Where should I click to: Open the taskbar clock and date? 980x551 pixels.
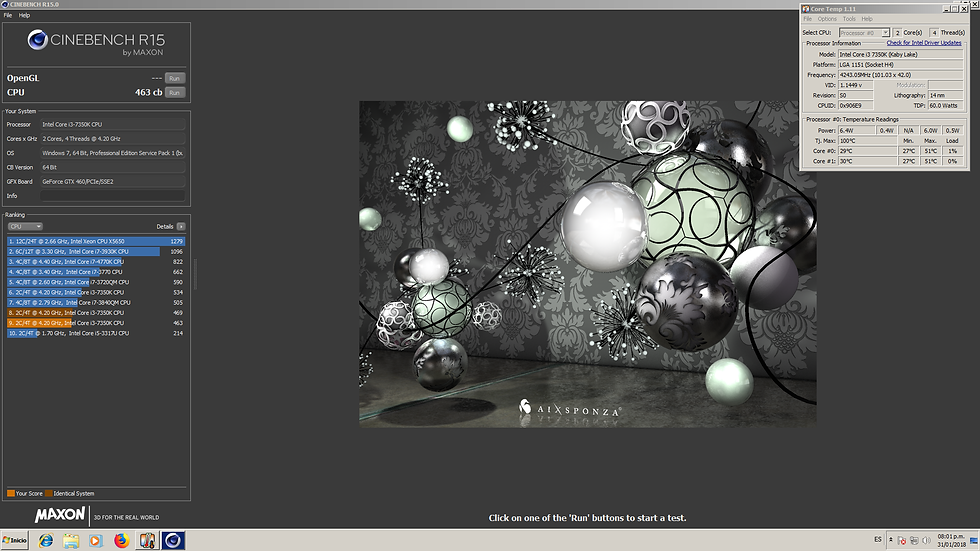(951, 540)
